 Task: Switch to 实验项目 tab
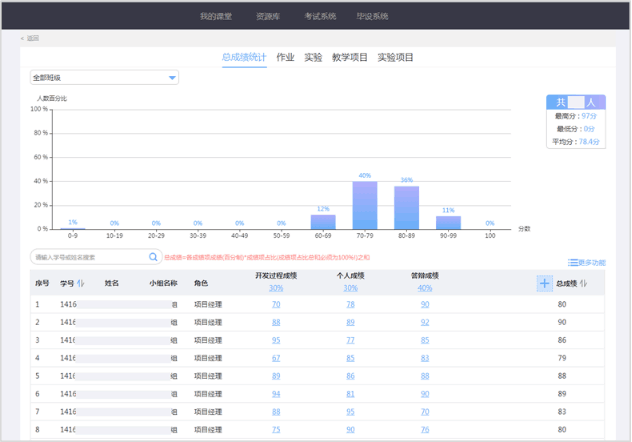click(x=395, y=58)
